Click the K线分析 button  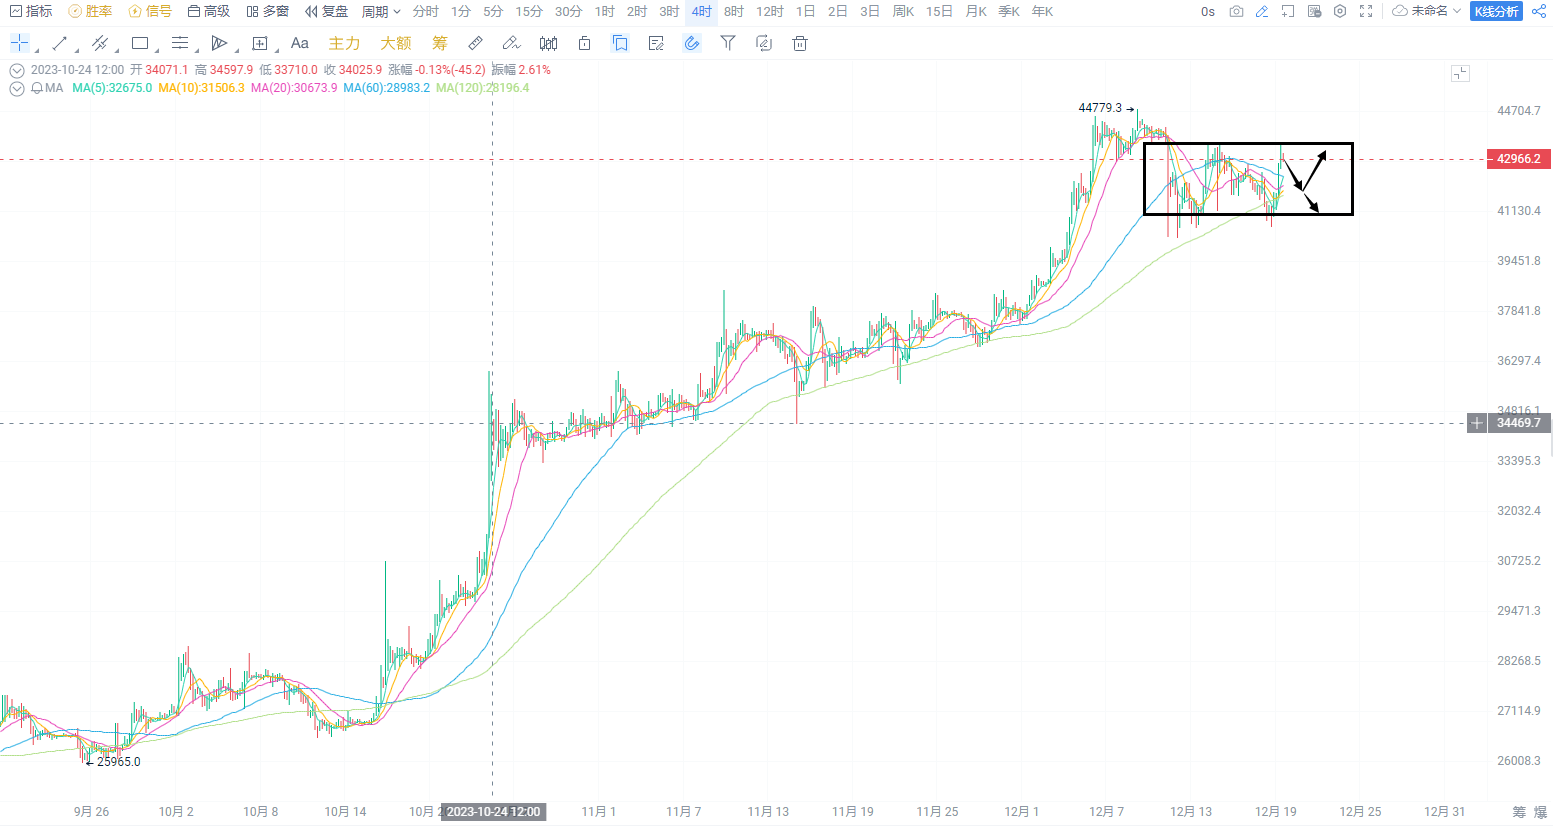(1496, 11)
